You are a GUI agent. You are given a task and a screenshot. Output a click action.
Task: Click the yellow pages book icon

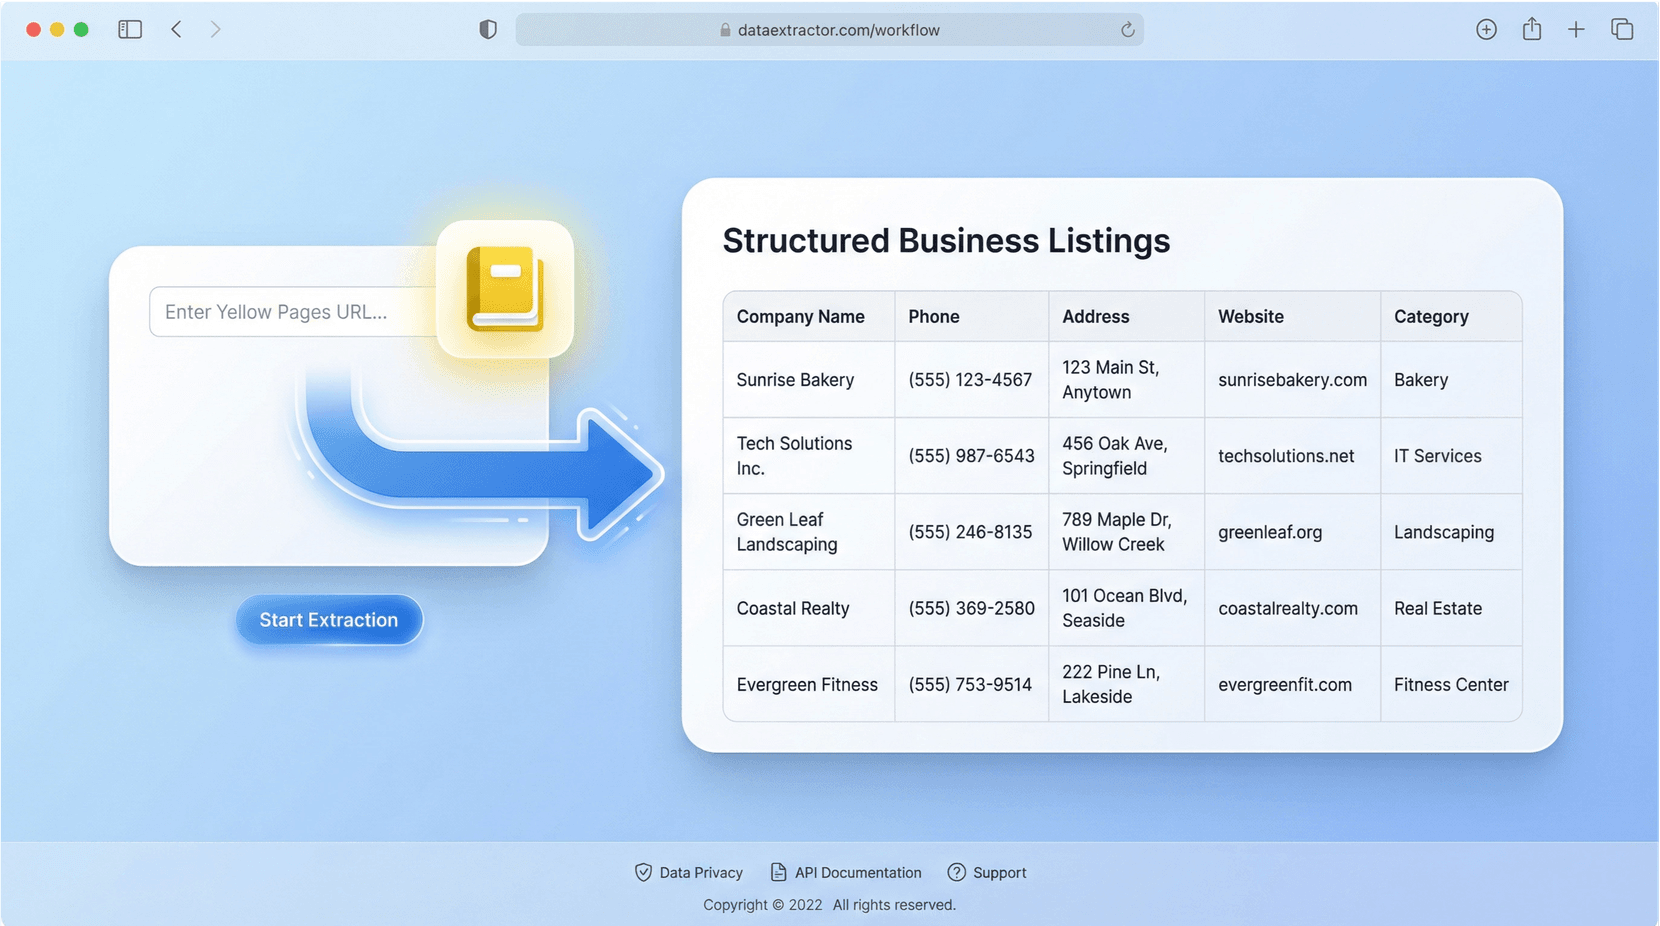pos(504,289)
